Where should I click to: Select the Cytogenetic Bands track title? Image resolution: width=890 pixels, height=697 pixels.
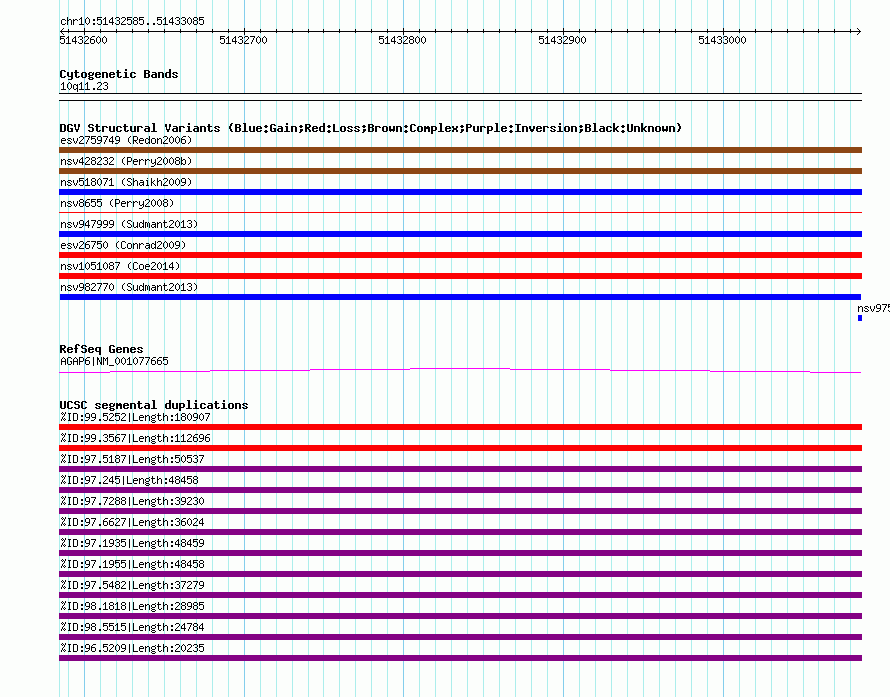119,74
